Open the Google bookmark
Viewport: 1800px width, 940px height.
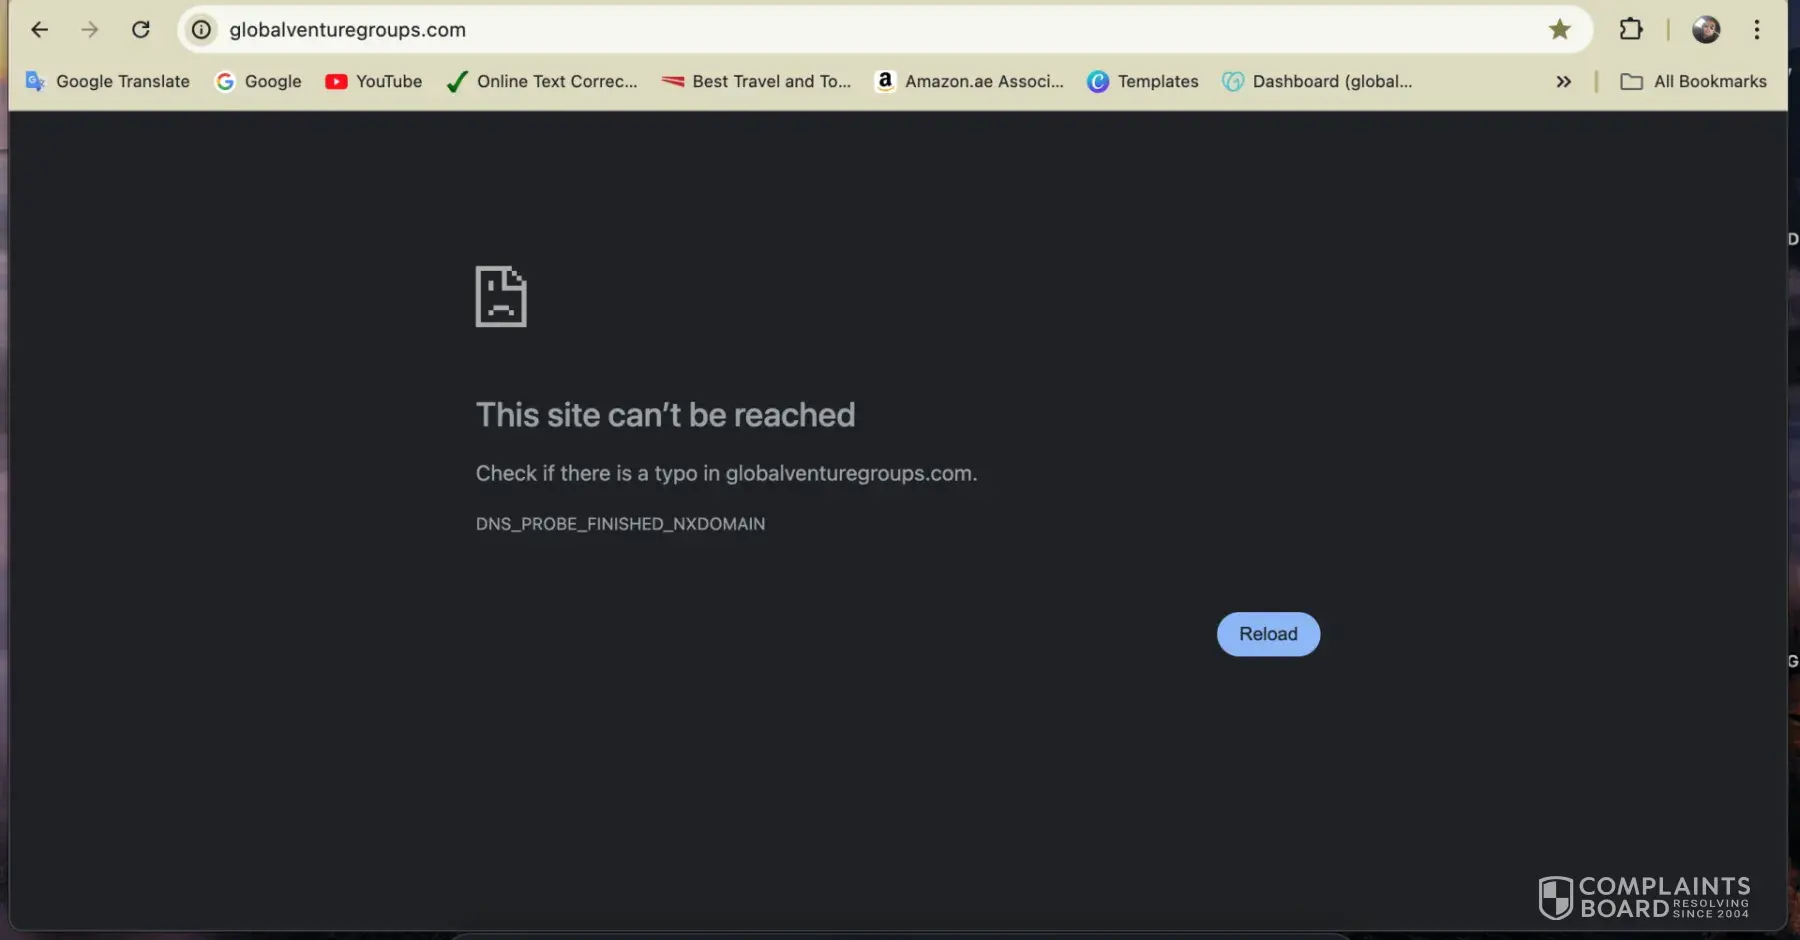259,82
